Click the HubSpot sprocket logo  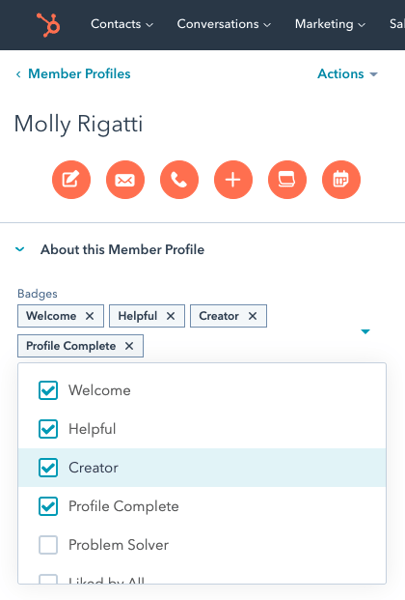tap(48, 25)
